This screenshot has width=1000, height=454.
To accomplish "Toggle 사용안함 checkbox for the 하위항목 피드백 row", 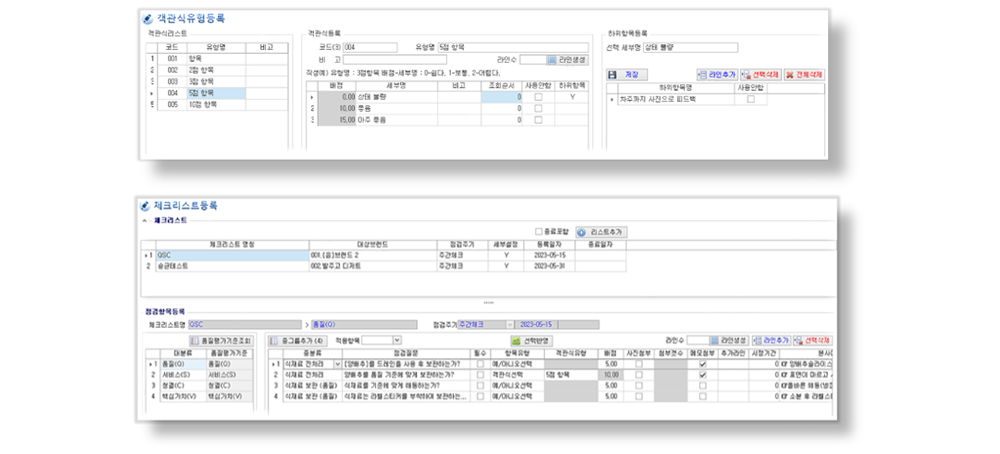I will 751,99.
